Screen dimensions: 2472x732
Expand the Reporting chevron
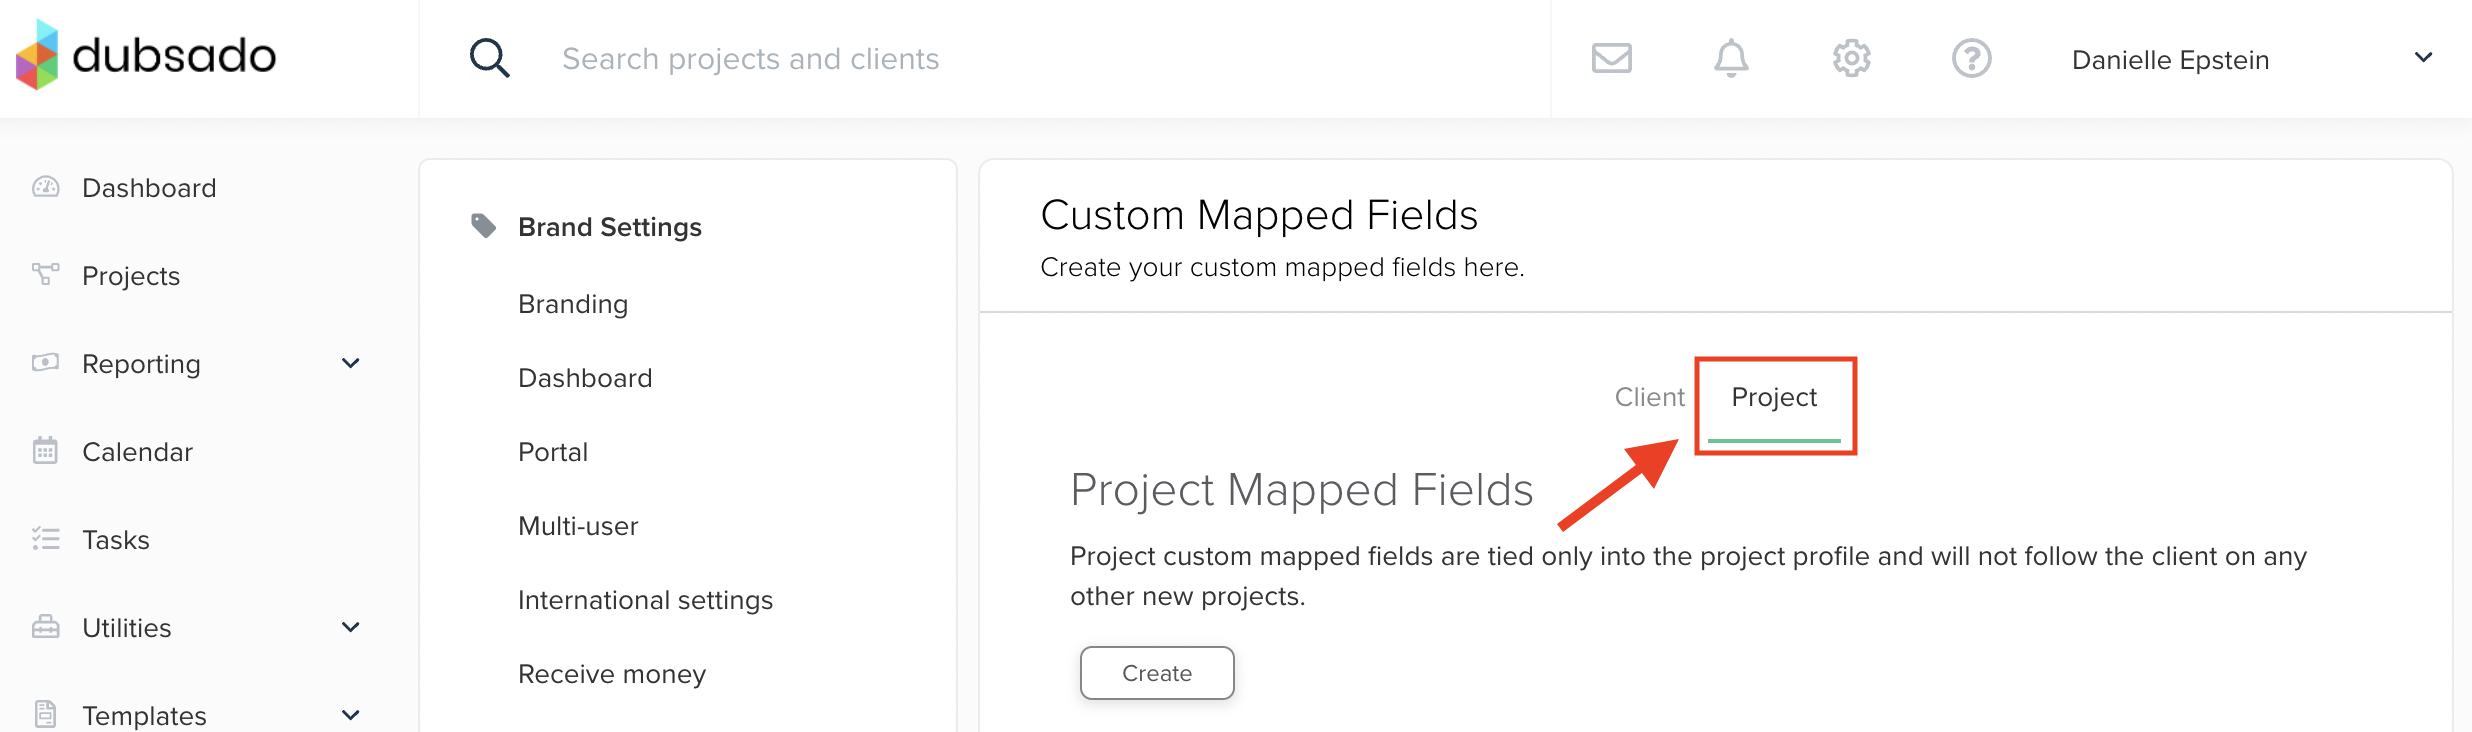click(350, 363)
